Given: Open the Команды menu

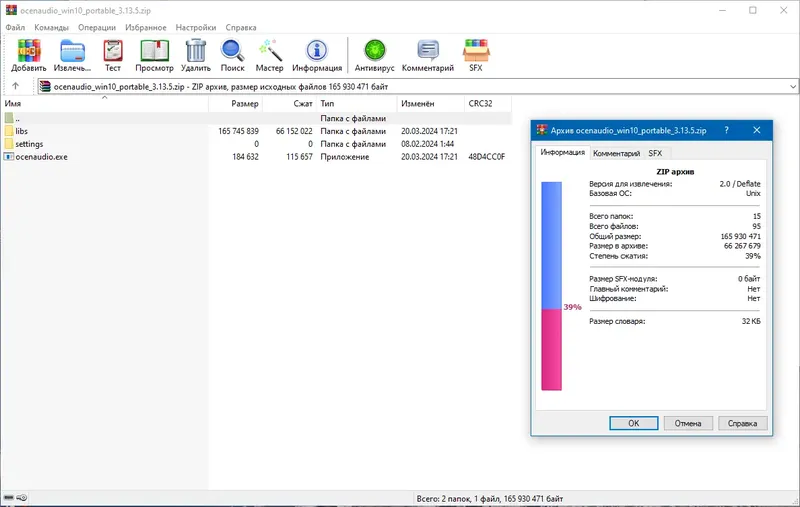Looking at the screenshot, I should click(52, 28).
